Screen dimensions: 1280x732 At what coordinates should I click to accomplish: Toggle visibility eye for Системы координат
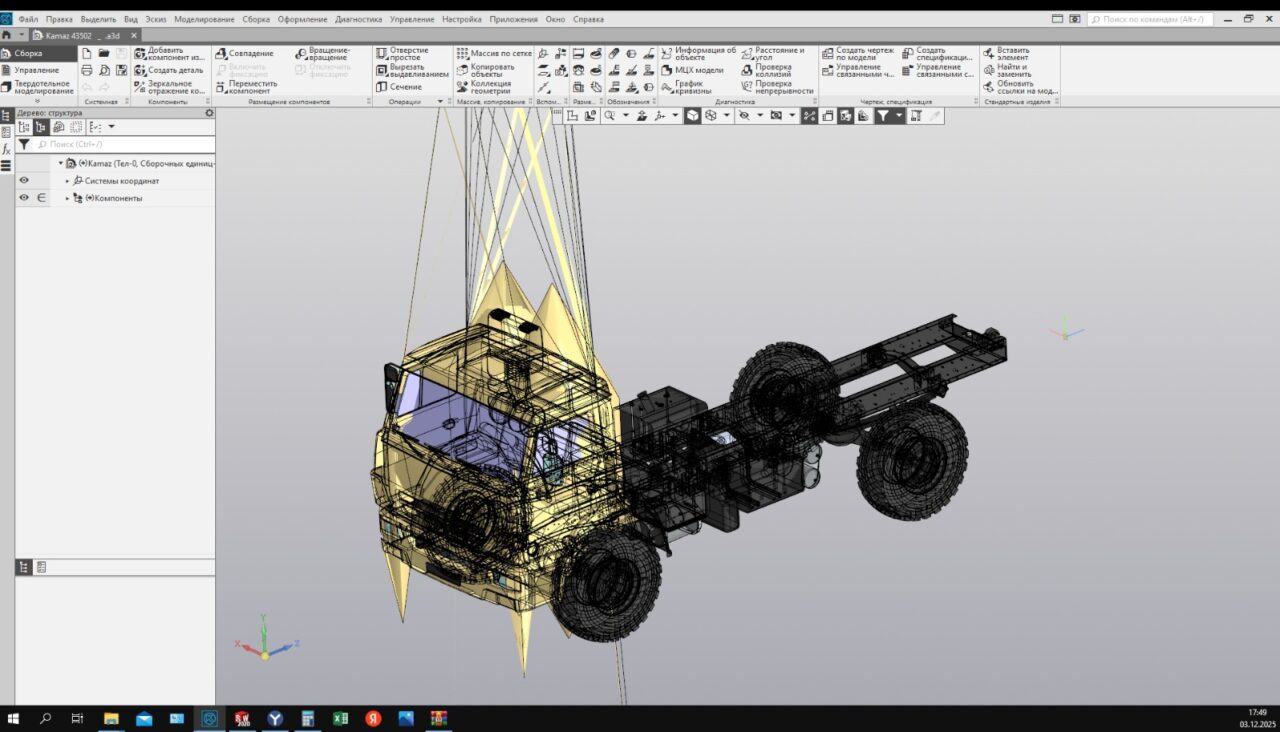pos(24,181)
